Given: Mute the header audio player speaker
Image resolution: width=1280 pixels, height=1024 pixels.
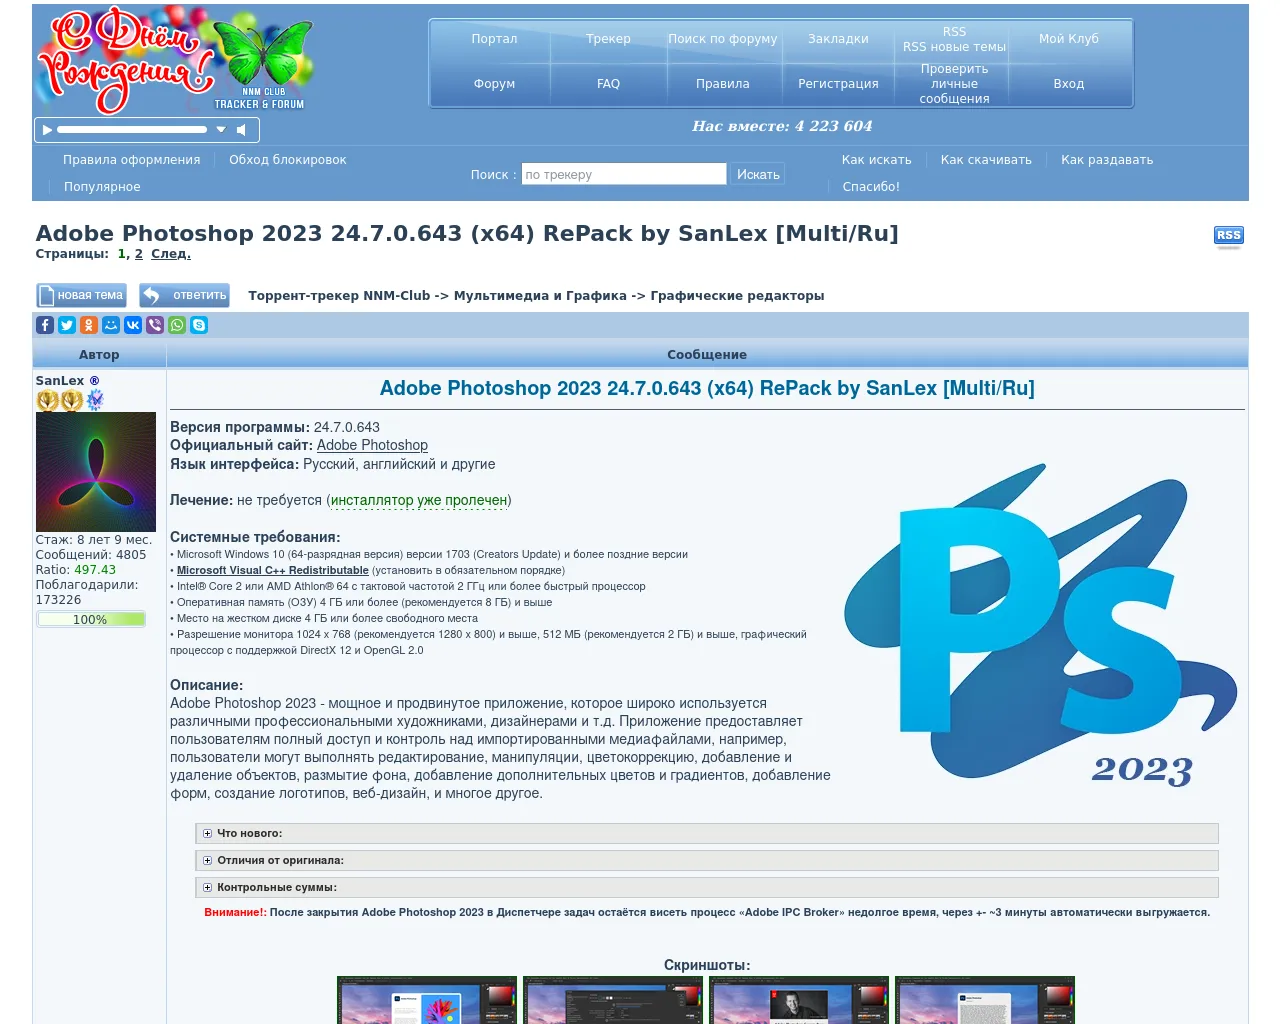Looking at the screenshot, I should tap(241, 130).
